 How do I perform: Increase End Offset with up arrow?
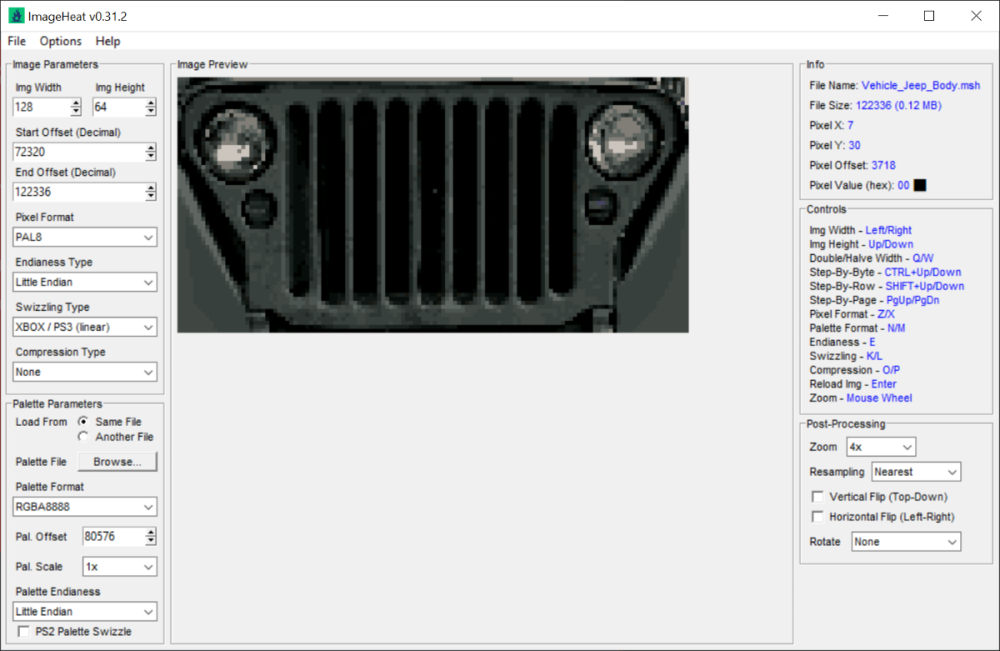click(x=151, y=187)
